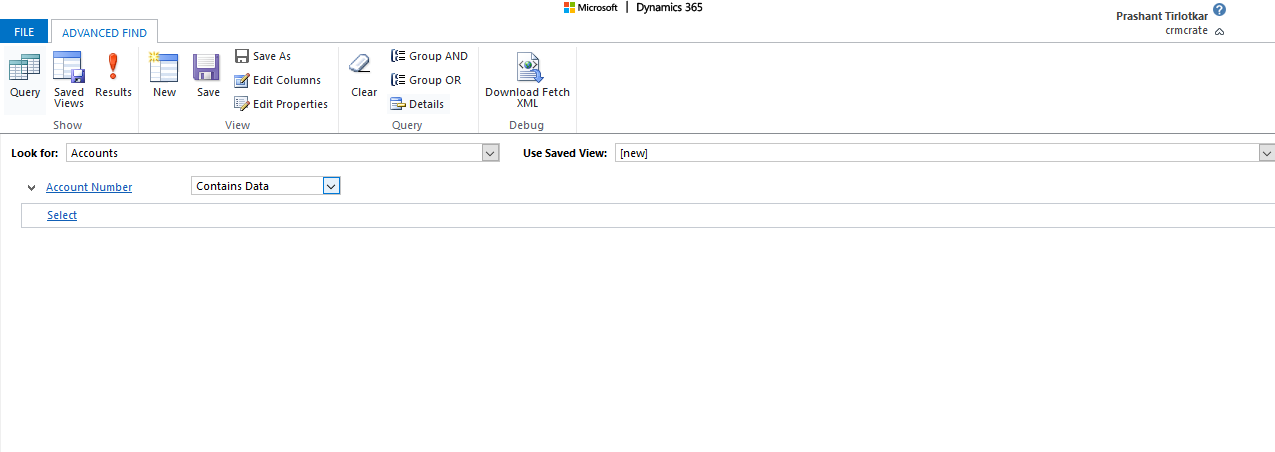Viewport: 1275px width, 452px height.
Task: Choose Save As in the View group
Action: coord(263,56)
